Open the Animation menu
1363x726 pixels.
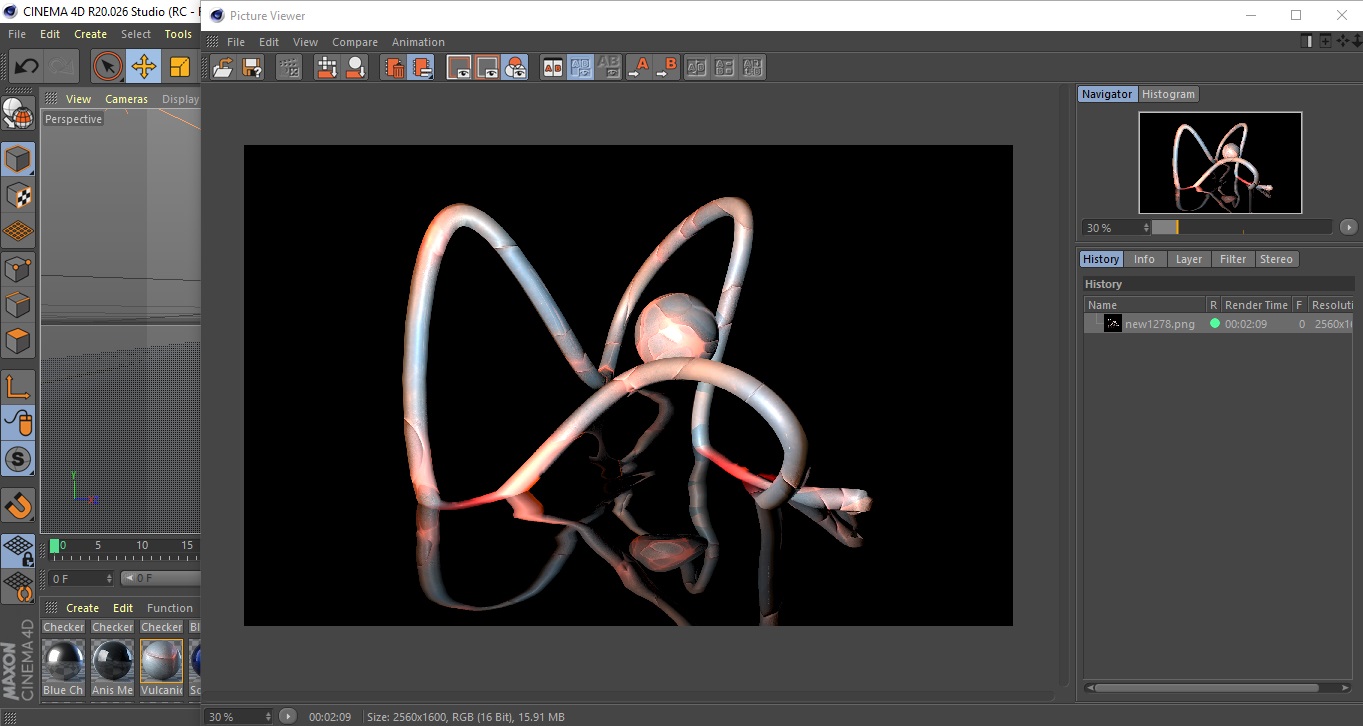[x=418, y=42]
